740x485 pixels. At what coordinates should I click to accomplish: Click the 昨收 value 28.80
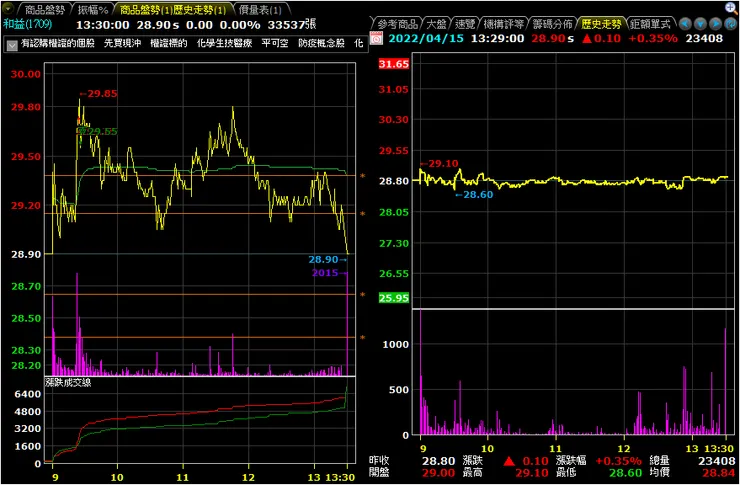pos(438,461)
